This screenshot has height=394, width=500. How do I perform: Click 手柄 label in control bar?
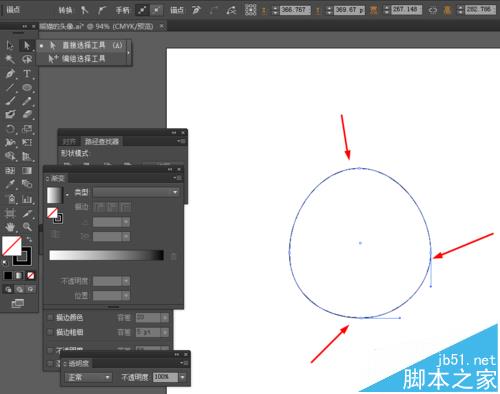[x=122, y=10]
